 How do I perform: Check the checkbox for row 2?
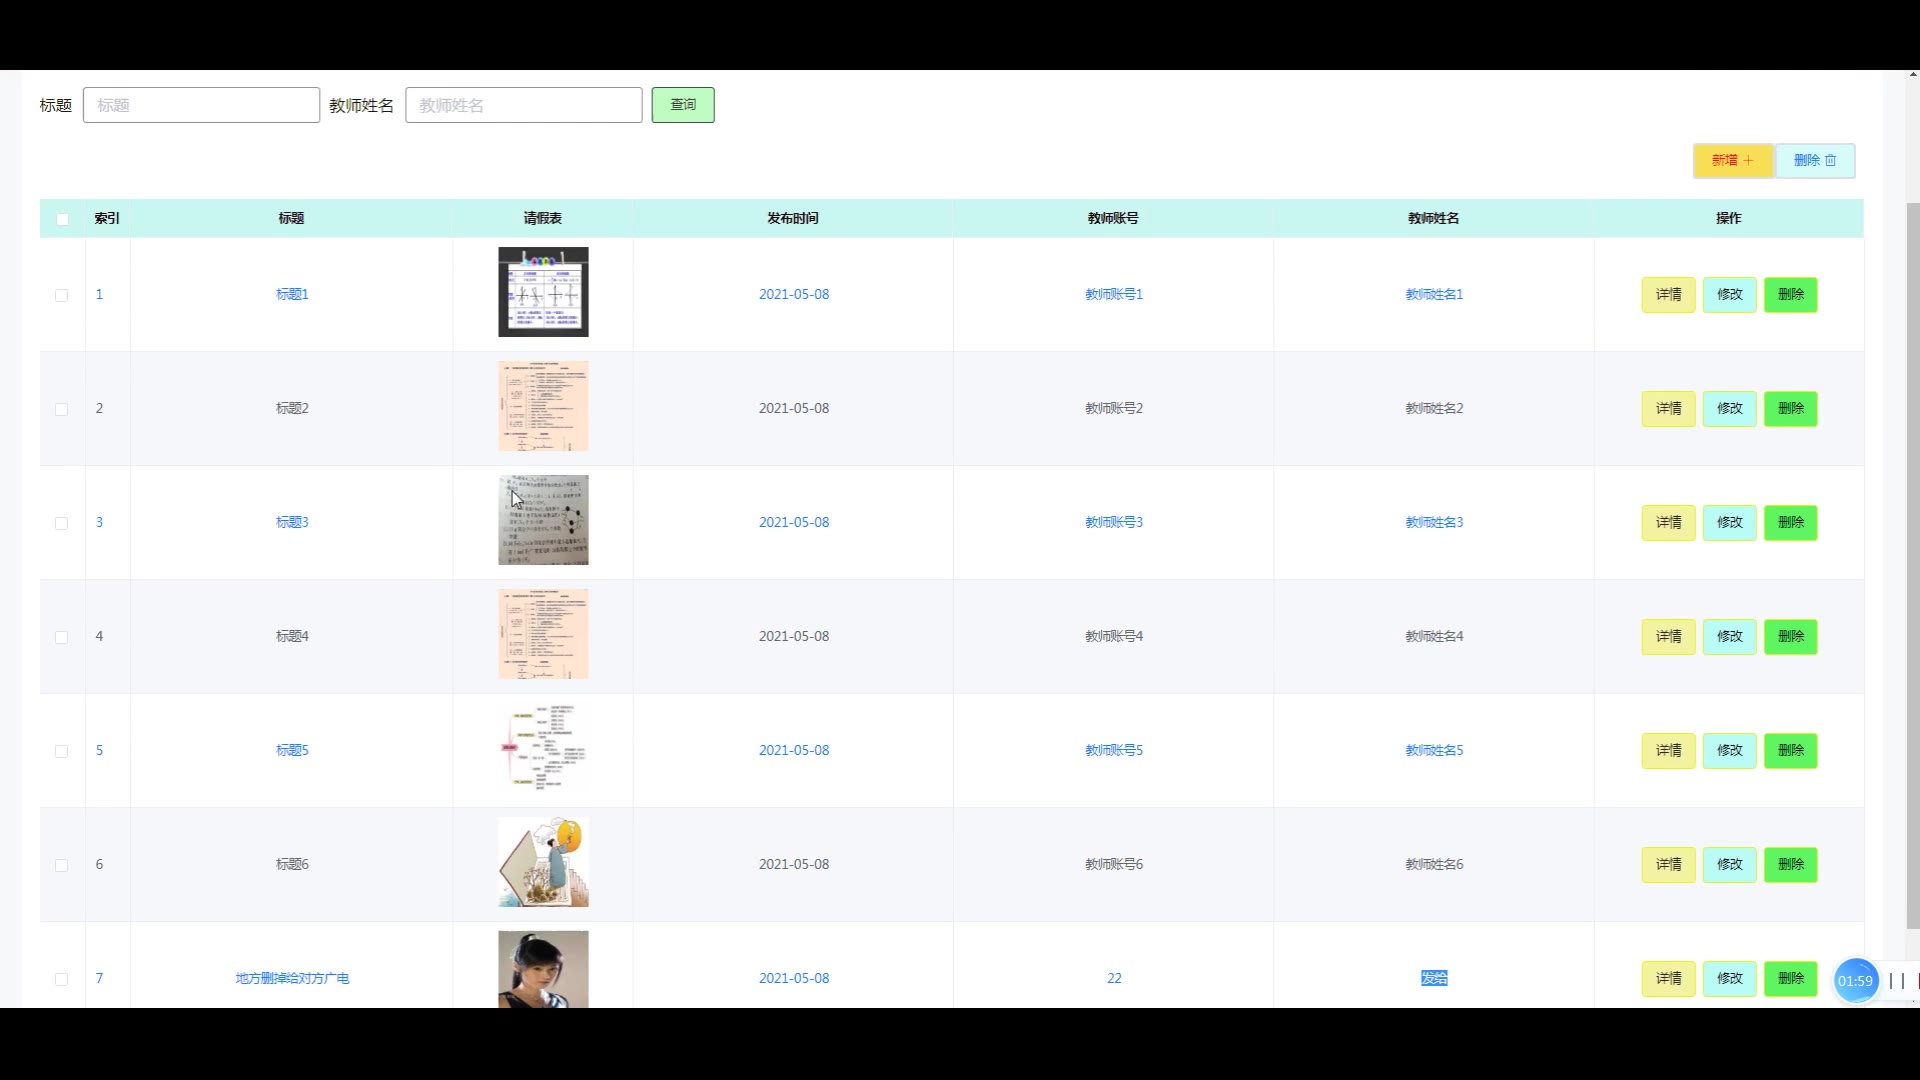(x=62, y=409)
